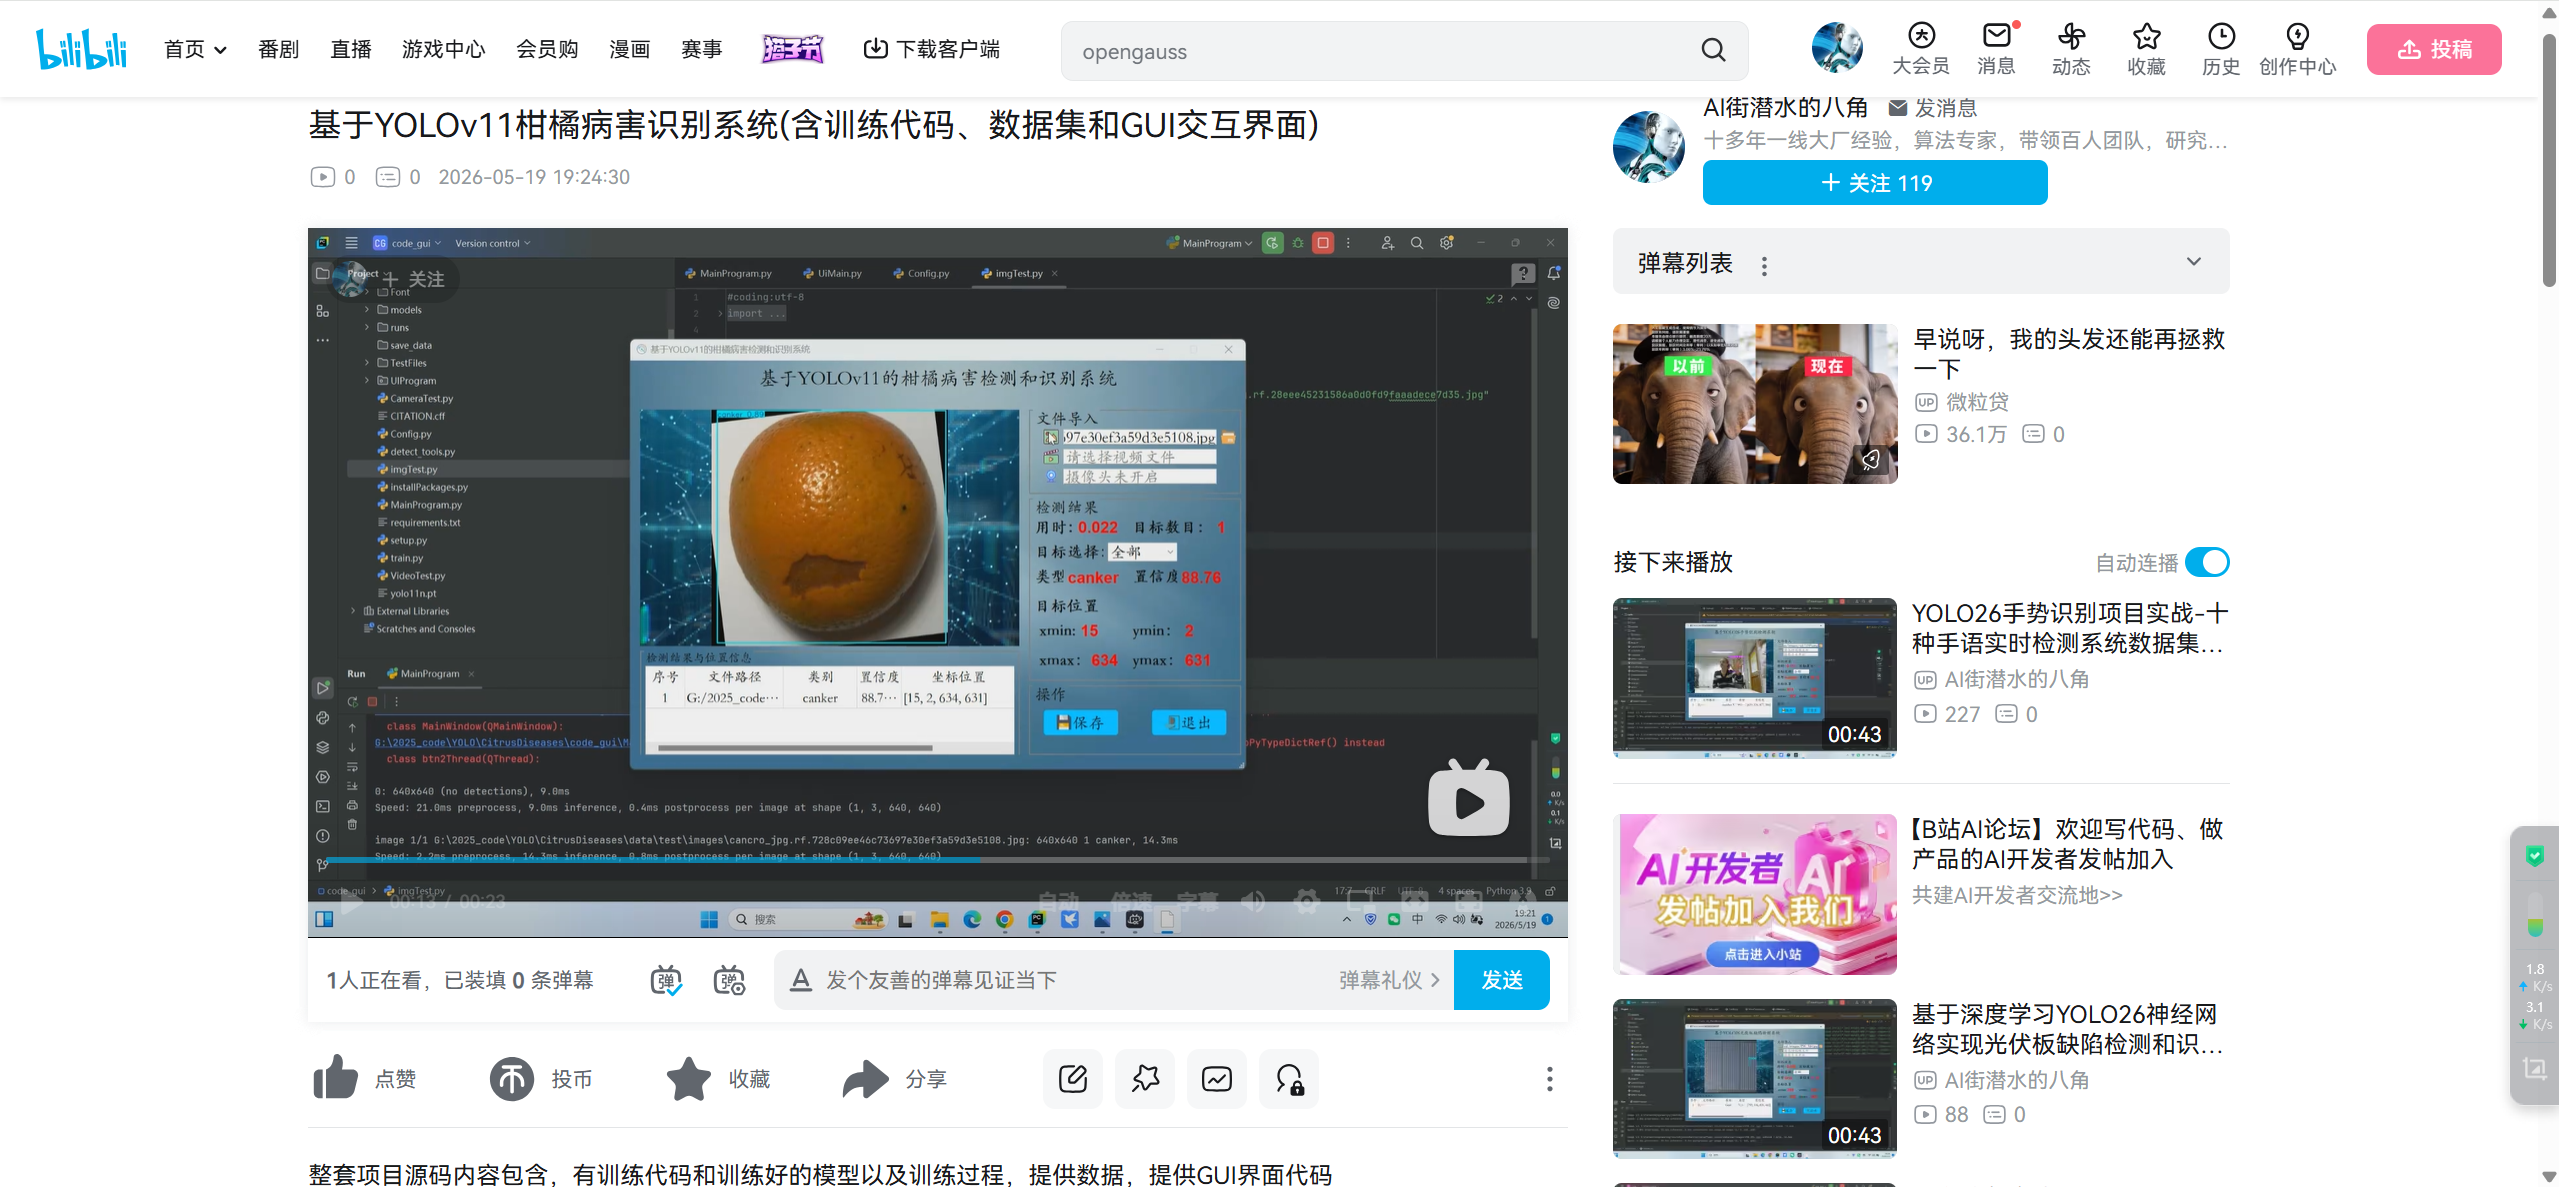
Task: Click danmaku list three-dot menu
Action: 1764,265
